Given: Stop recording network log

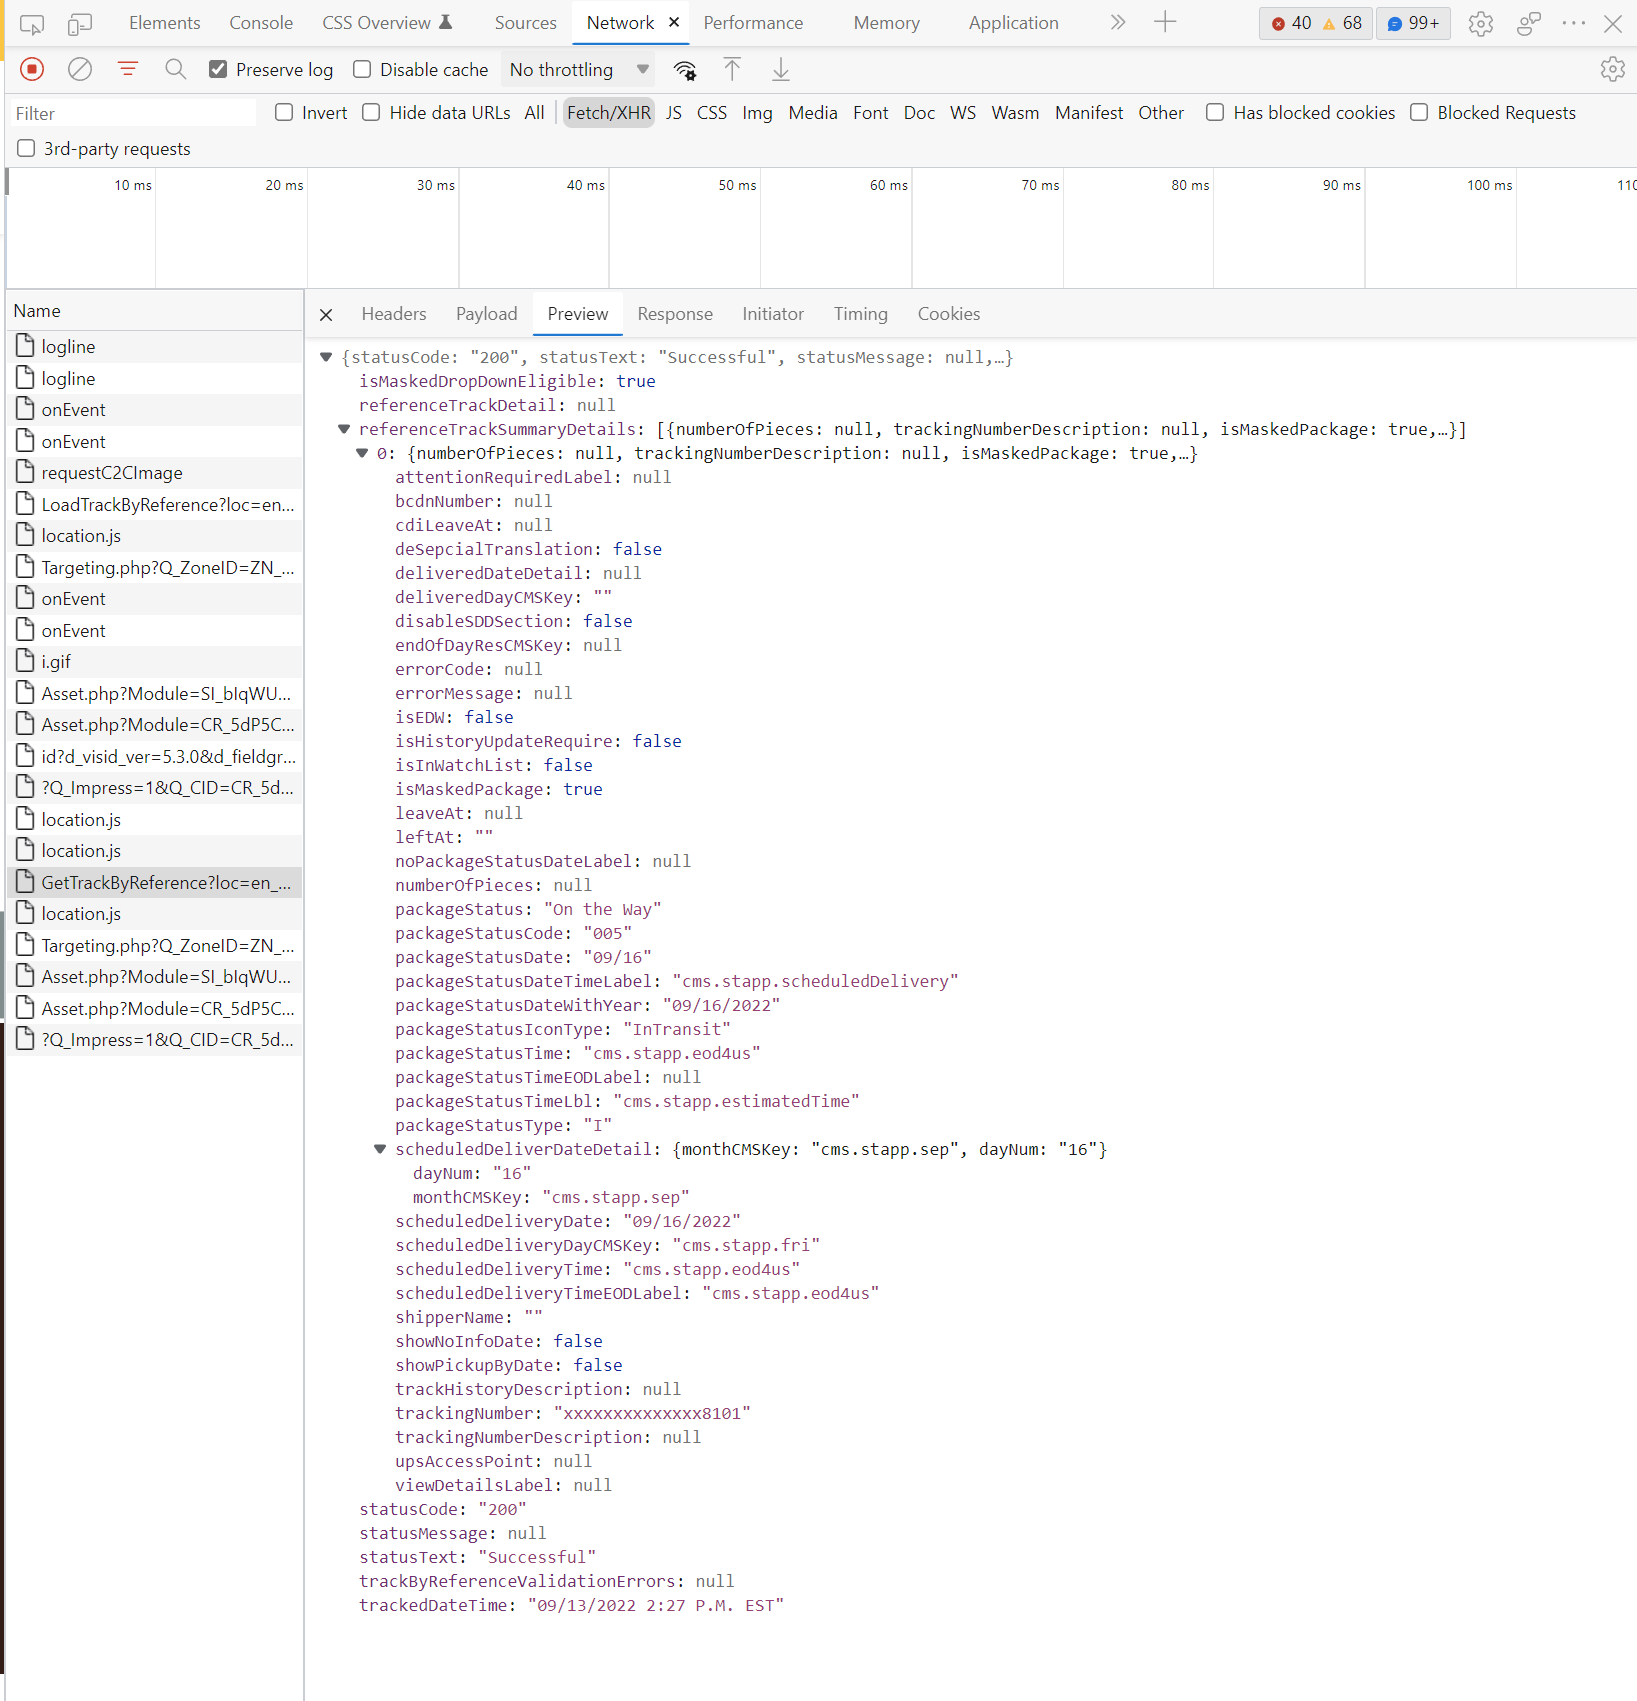Looking at the screenshot, I should pos(32,69).
